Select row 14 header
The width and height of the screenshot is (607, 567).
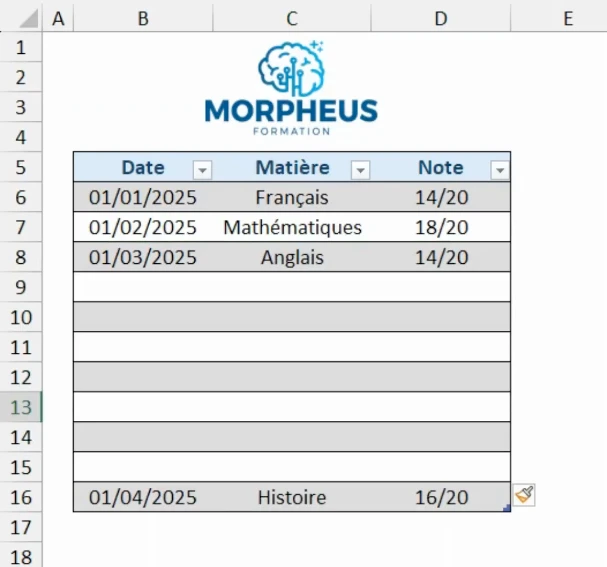click(x=21, y=437)
